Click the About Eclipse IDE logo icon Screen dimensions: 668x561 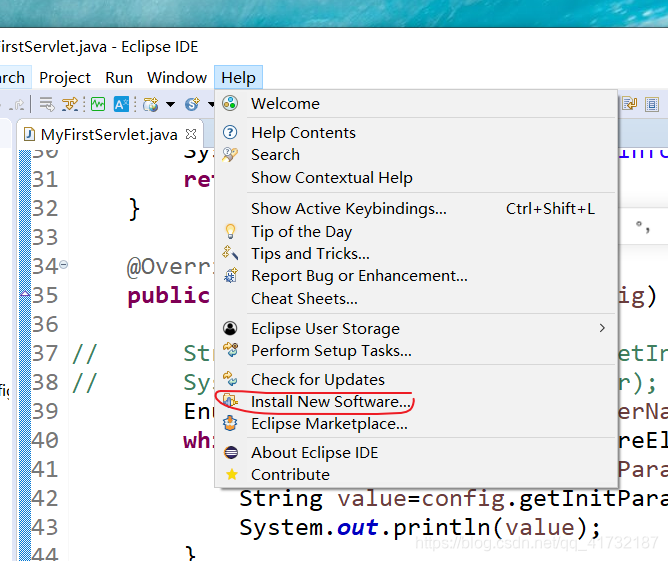231,452
